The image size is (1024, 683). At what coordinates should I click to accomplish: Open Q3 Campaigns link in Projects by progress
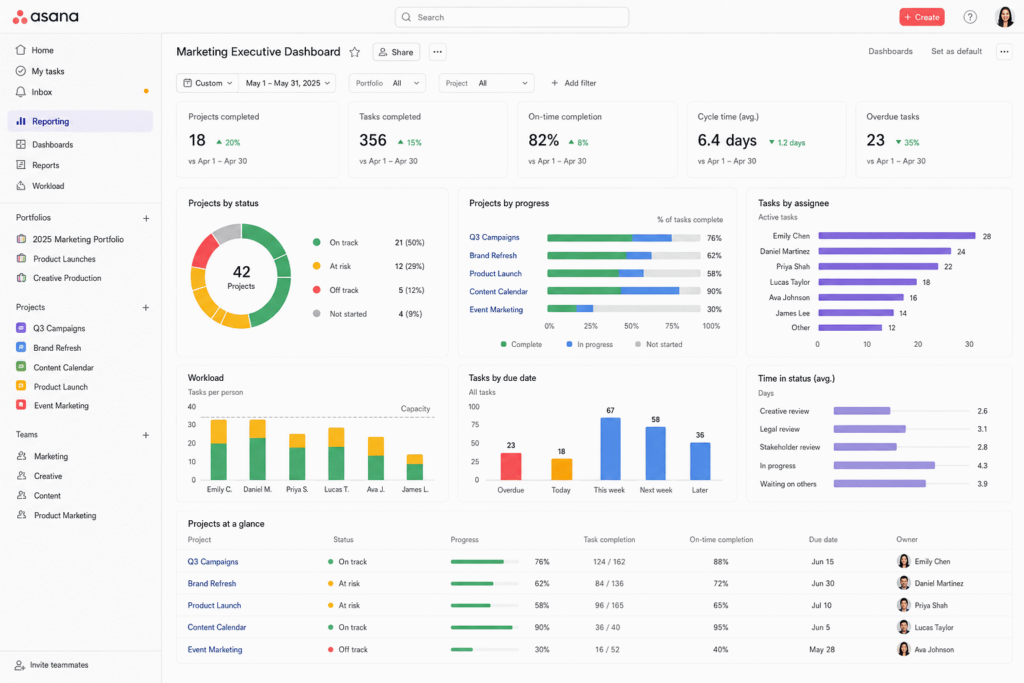coord(494,237)
